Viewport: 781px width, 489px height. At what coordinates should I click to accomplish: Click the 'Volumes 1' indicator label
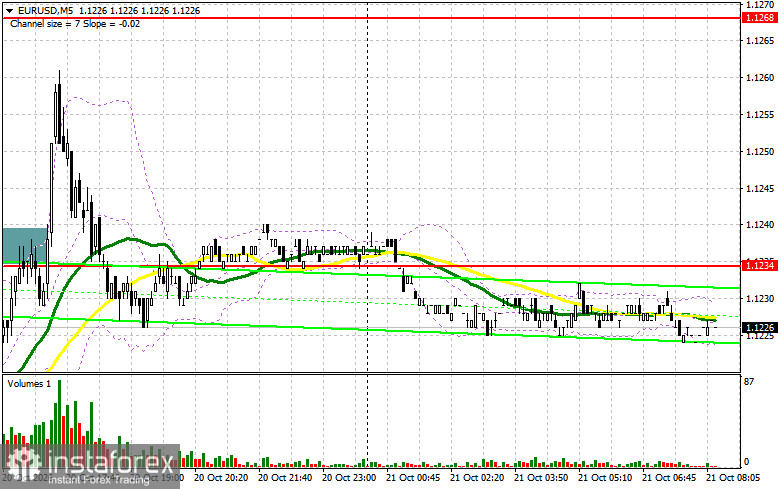[x=28, y=383]
